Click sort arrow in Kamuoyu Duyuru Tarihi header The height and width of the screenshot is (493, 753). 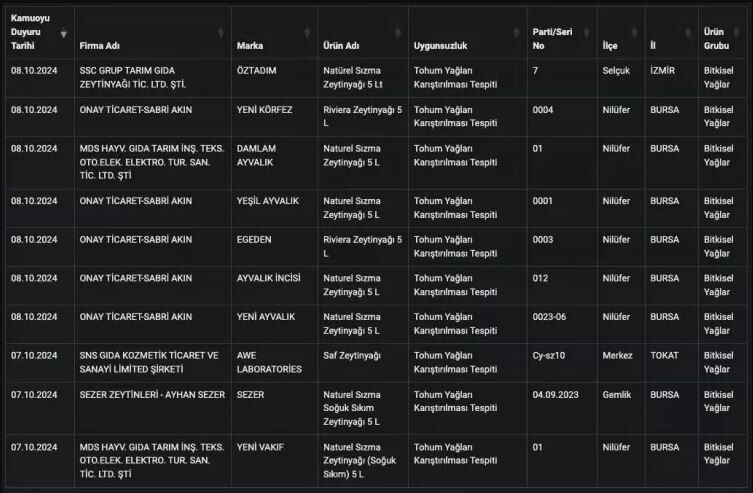click(x=65, y=33)
